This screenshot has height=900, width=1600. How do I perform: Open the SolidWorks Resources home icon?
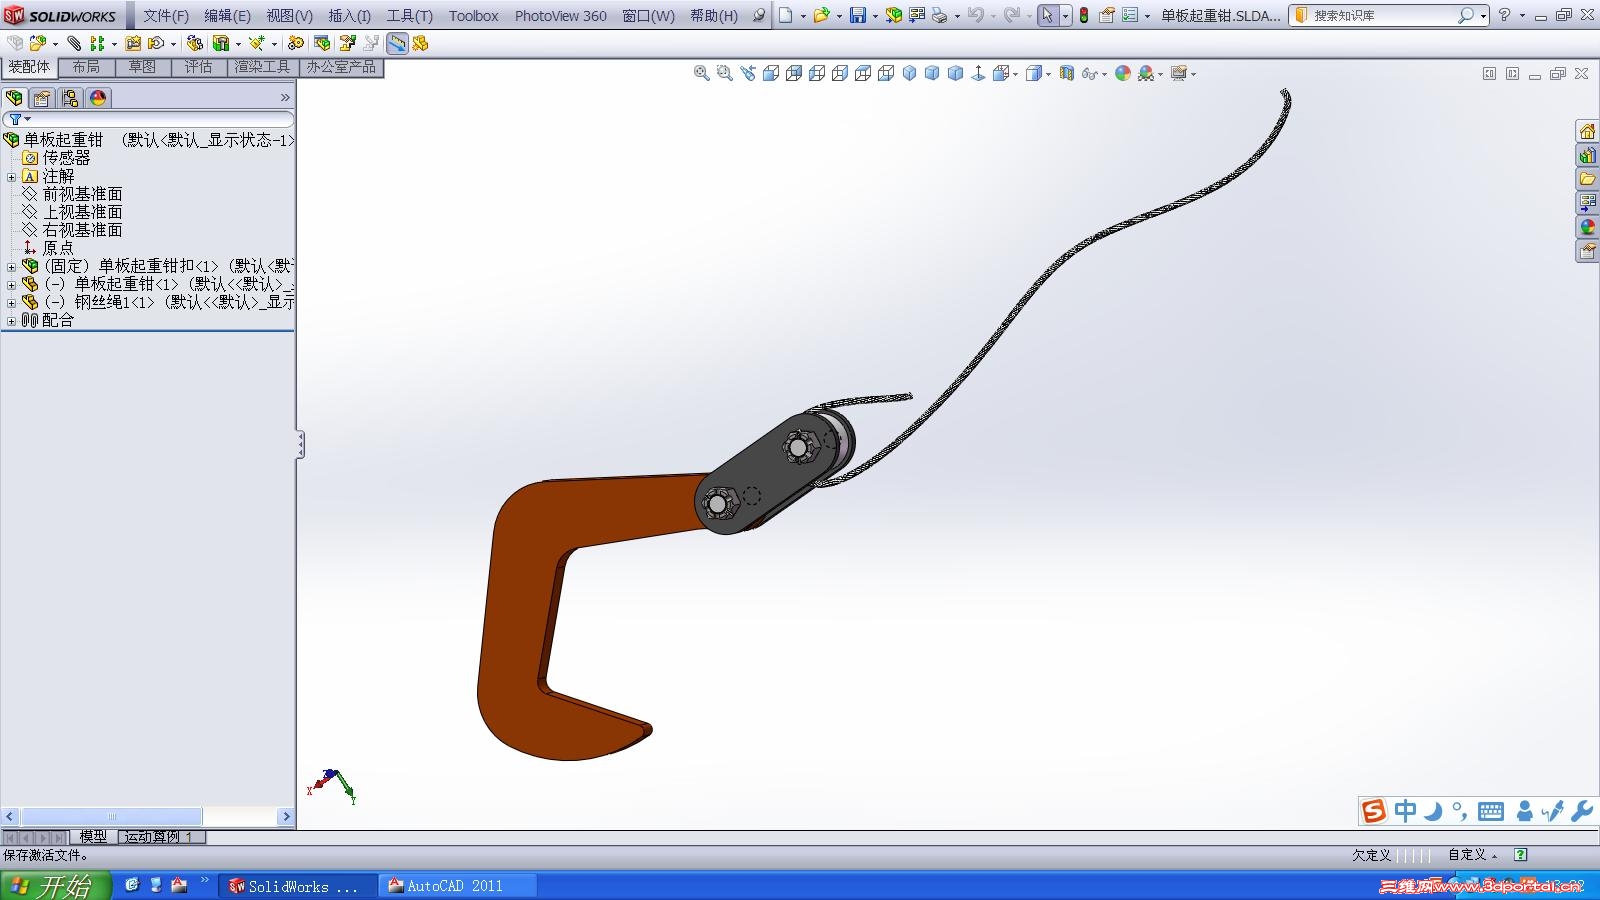point(1587,131)
